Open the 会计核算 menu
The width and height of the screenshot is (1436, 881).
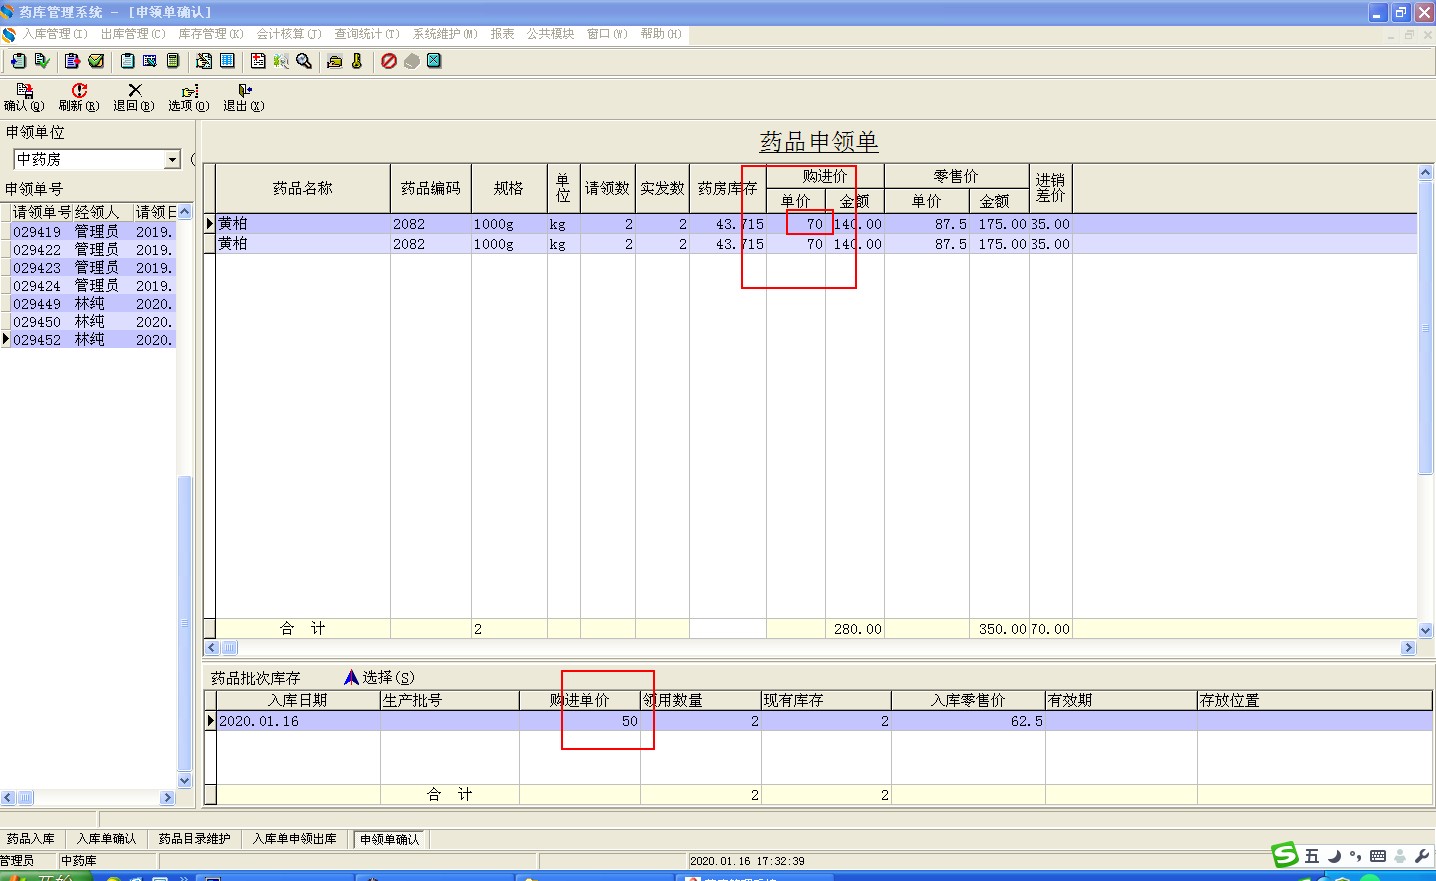click(289, 34)
